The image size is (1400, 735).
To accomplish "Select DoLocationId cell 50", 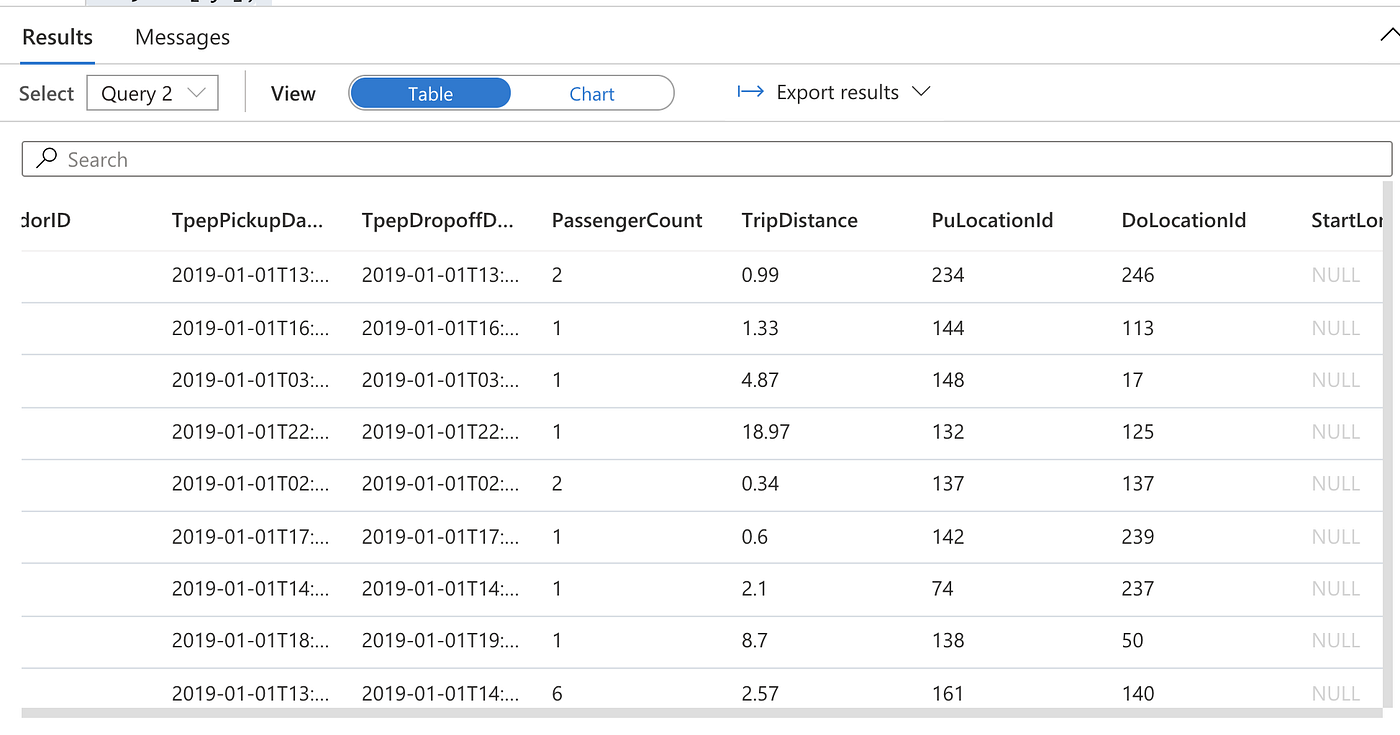I will click(x=1133, y=641).
